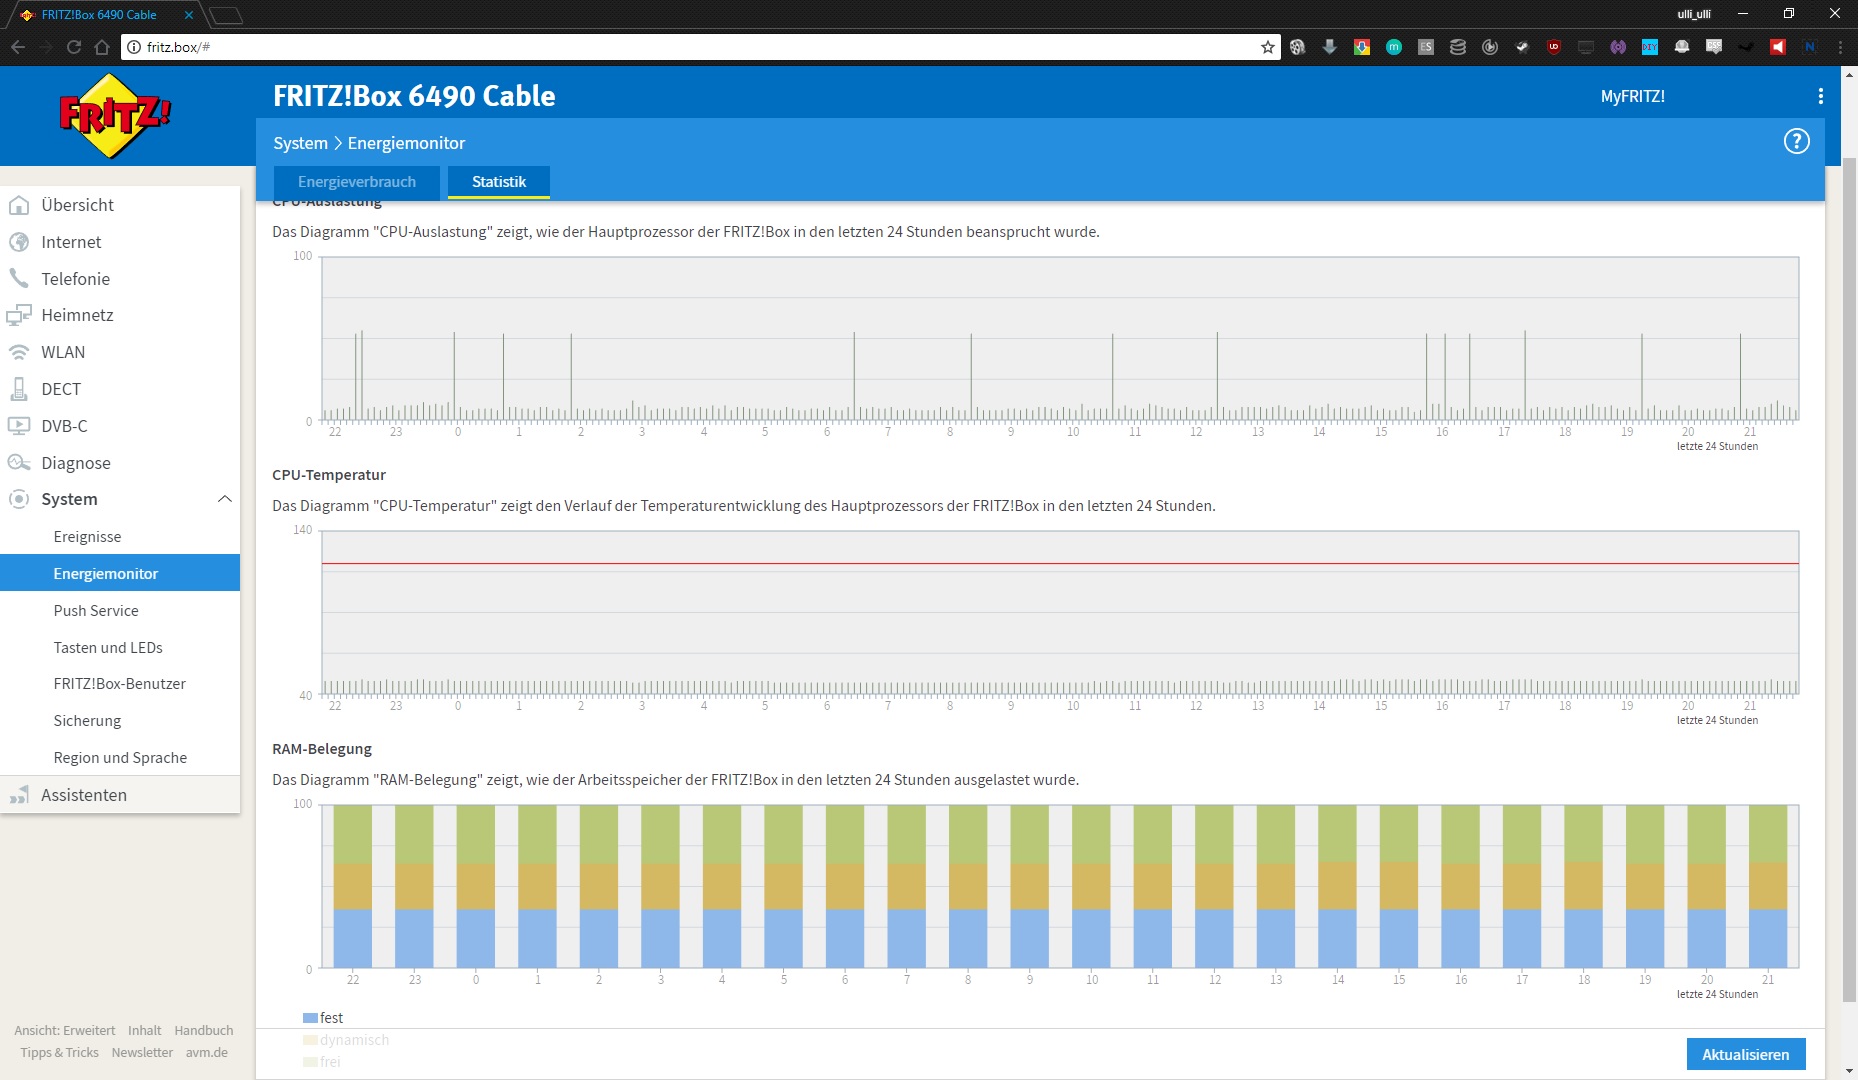Open the Inhalt footer link
The image size is (1858, 1080).
tap(144, 1030)
